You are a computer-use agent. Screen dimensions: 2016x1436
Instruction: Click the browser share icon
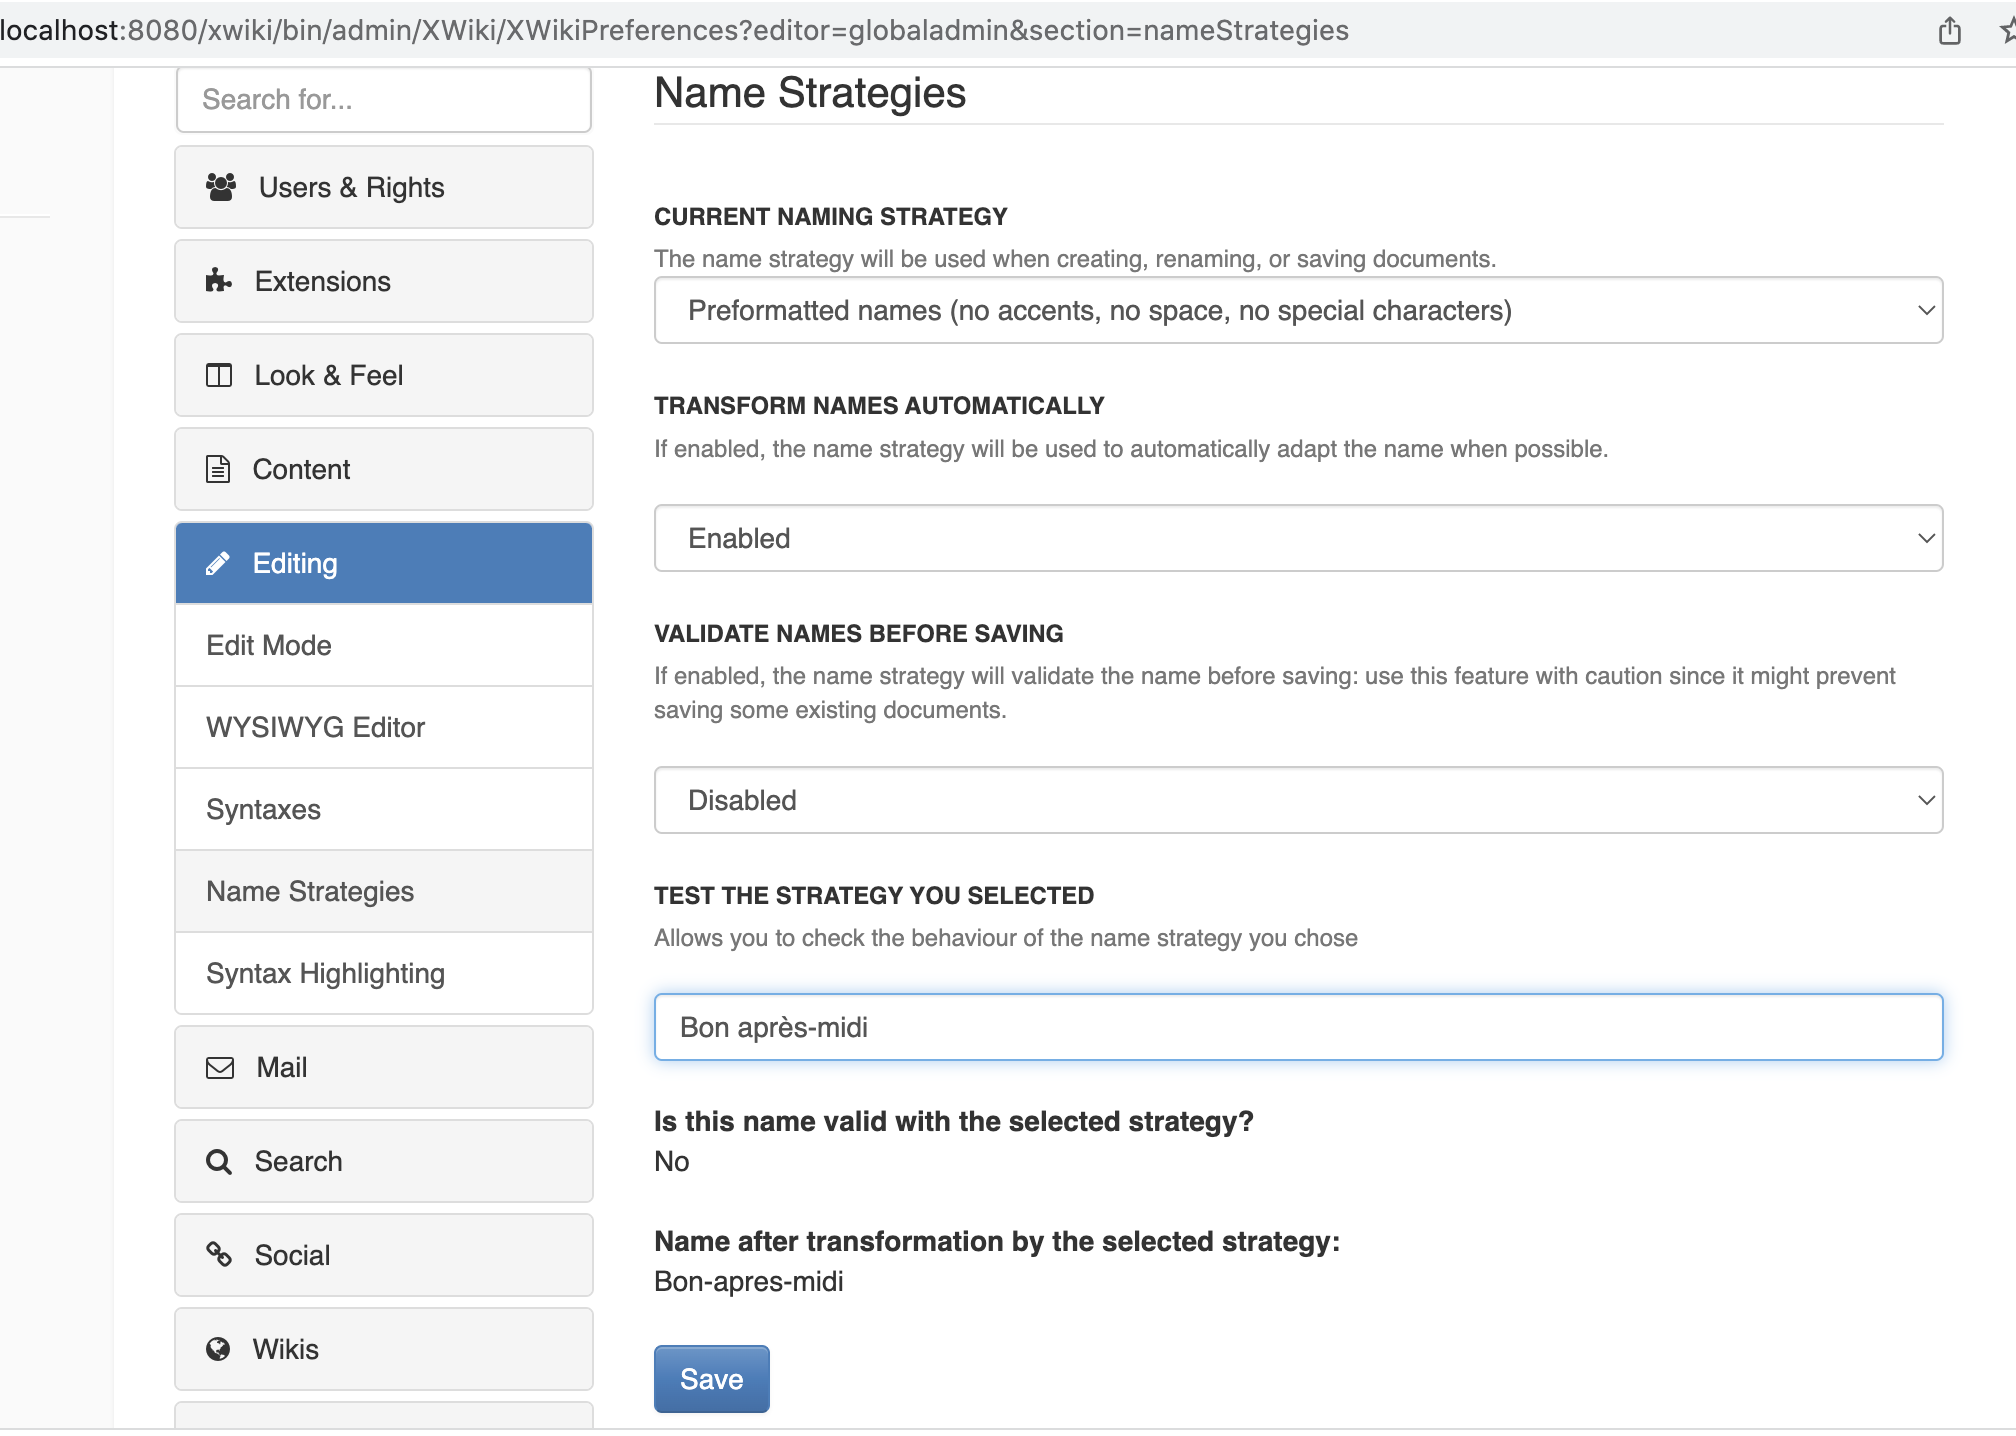click(x=1949, y=31)
